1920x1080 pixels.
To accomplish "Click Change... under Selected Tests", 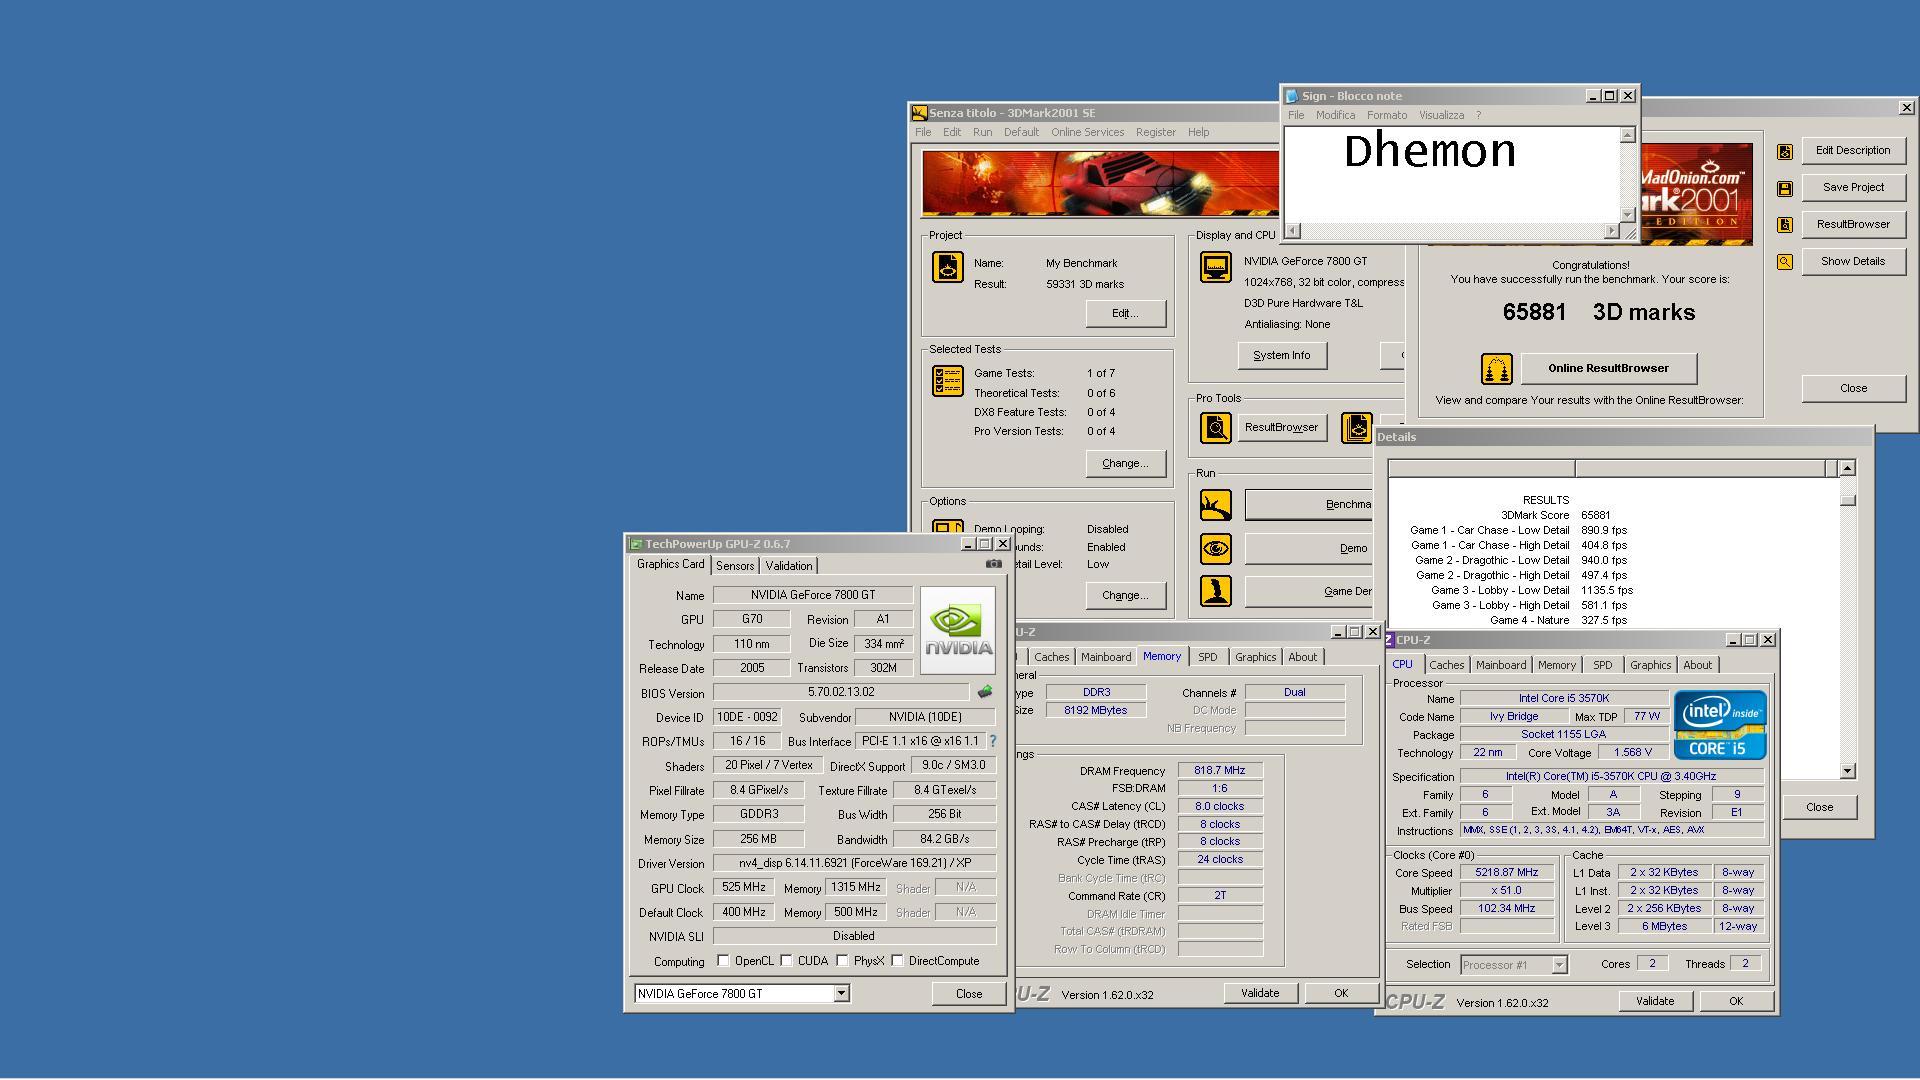I will (1125, 464).
